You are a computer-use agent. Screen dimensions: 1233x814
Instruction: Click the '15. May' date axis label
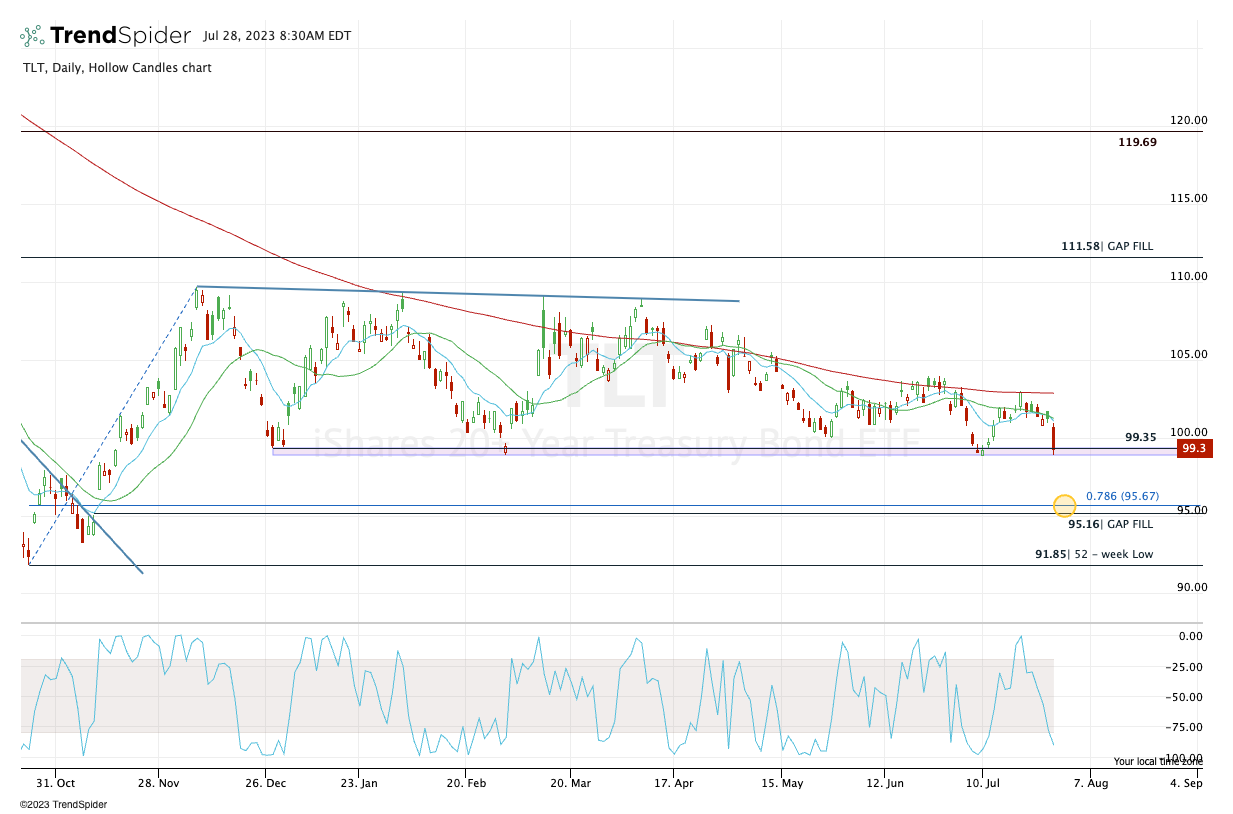coord(782,783)
